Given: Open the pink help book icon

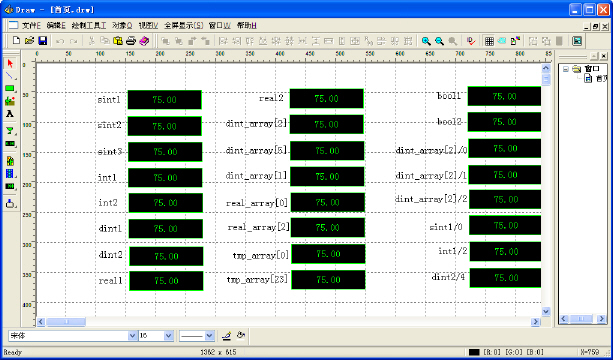Looking at the screenshot, I should pyautogui.click(x=144, y=41).
